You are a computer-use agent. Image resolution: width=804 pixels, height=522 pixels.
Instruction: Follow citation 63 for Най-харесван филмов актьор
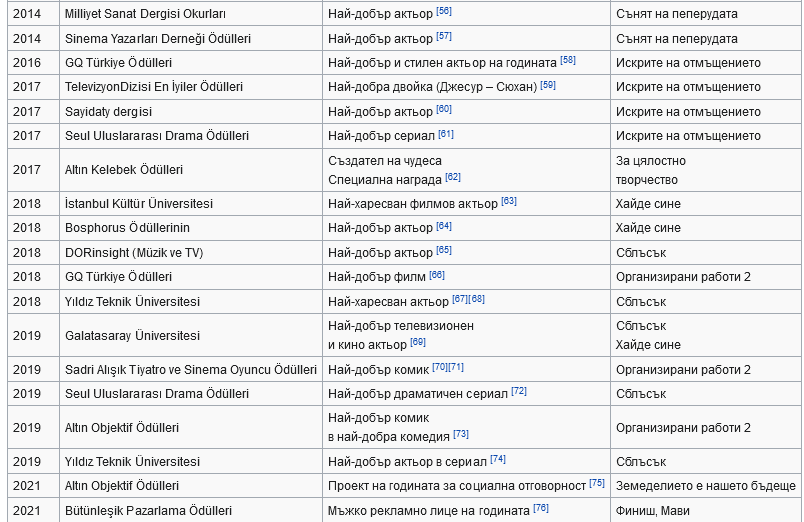[x=509, y=201]
